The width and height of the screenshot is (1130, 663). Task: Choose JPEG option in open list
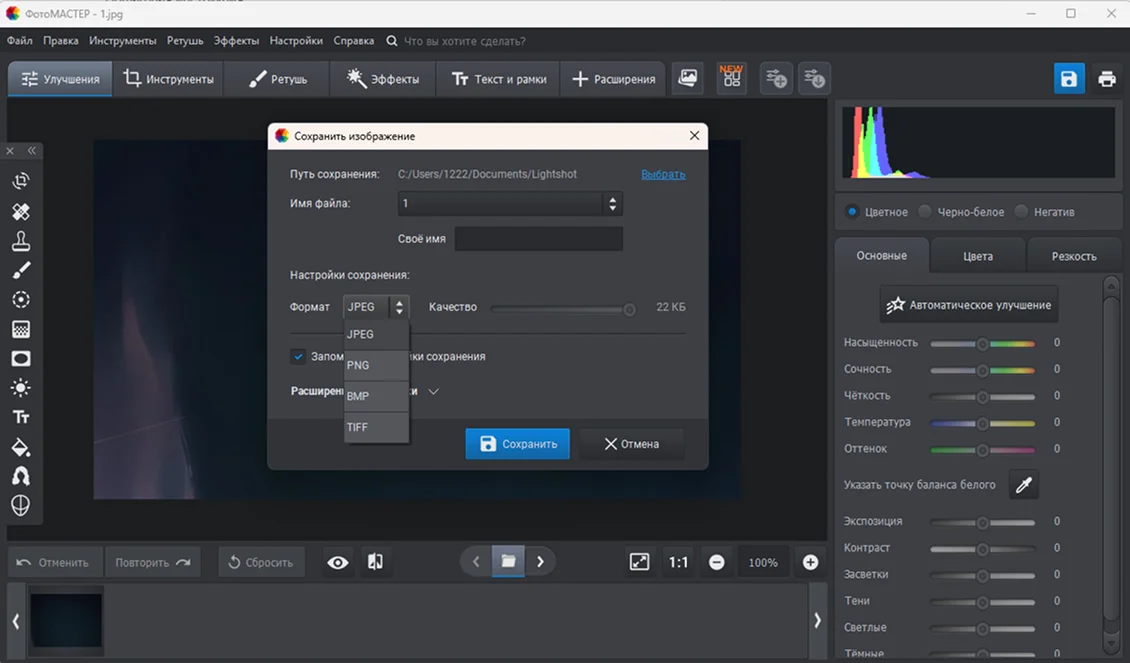[x=376, y=334]
